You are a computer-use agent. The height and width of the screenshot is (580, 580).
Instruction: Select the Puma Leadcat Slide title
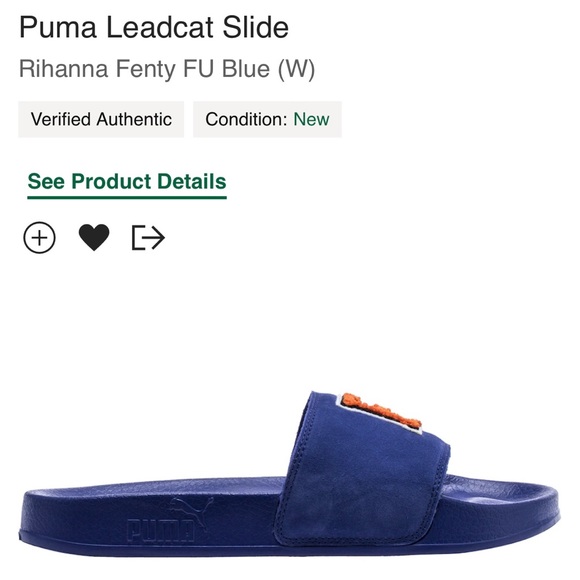point(154,27)
